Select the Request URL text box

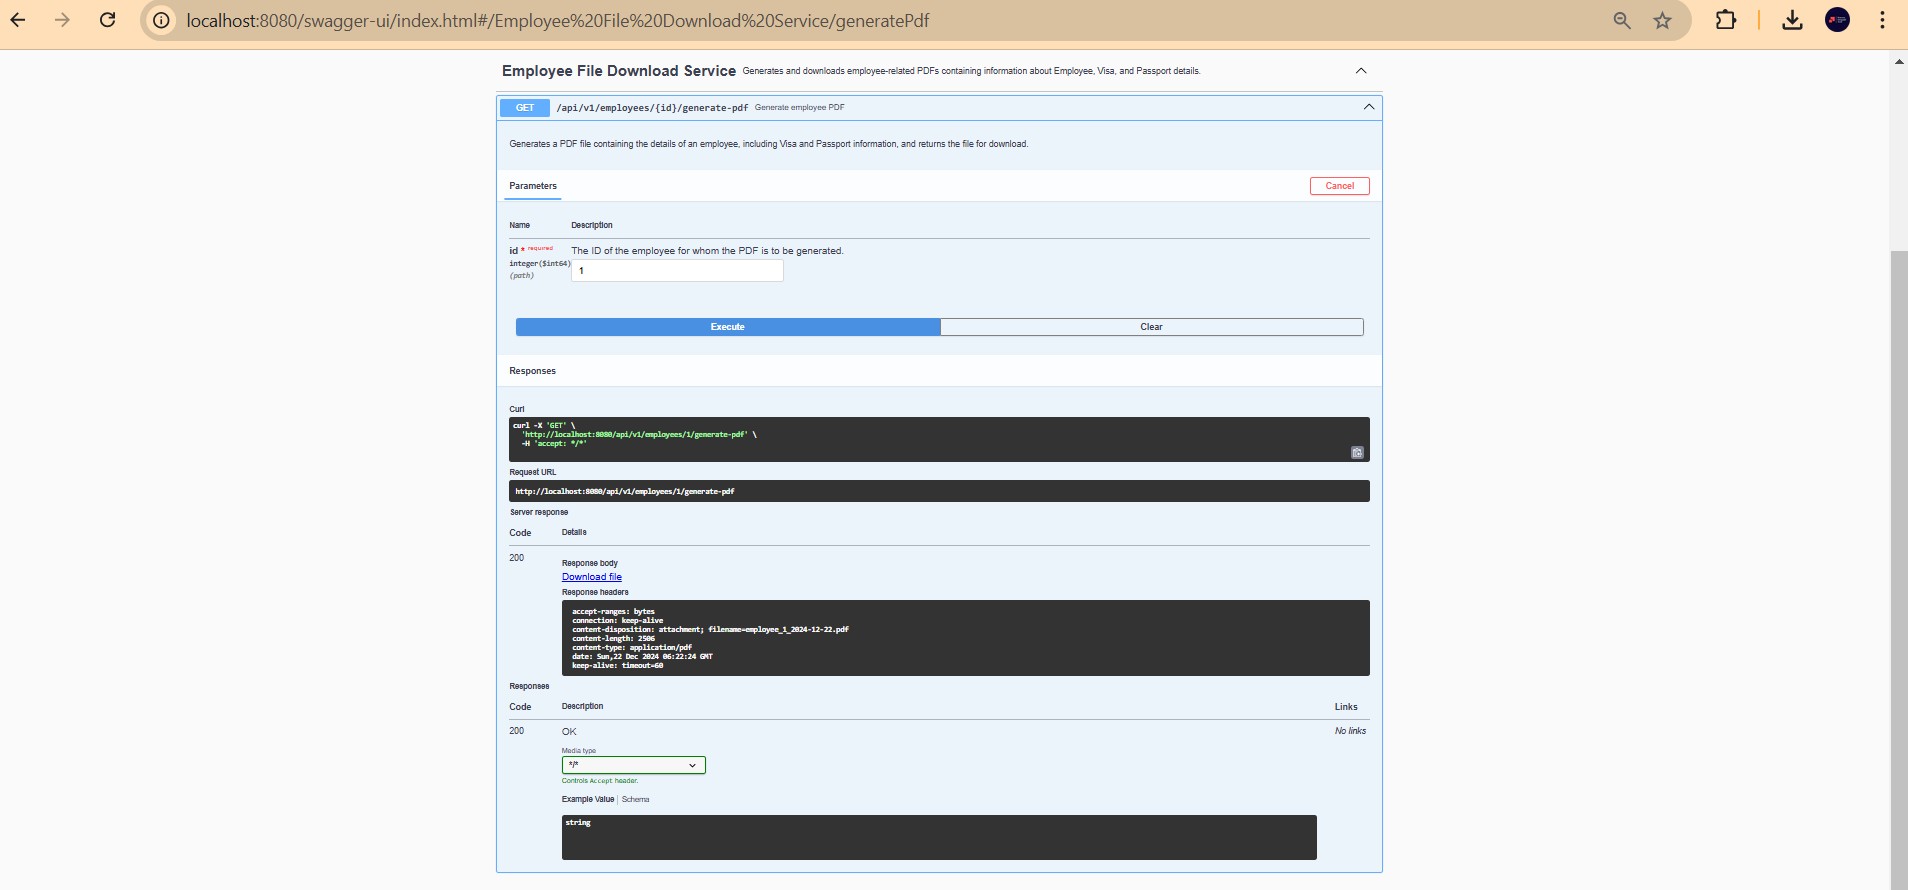point(939,491)
